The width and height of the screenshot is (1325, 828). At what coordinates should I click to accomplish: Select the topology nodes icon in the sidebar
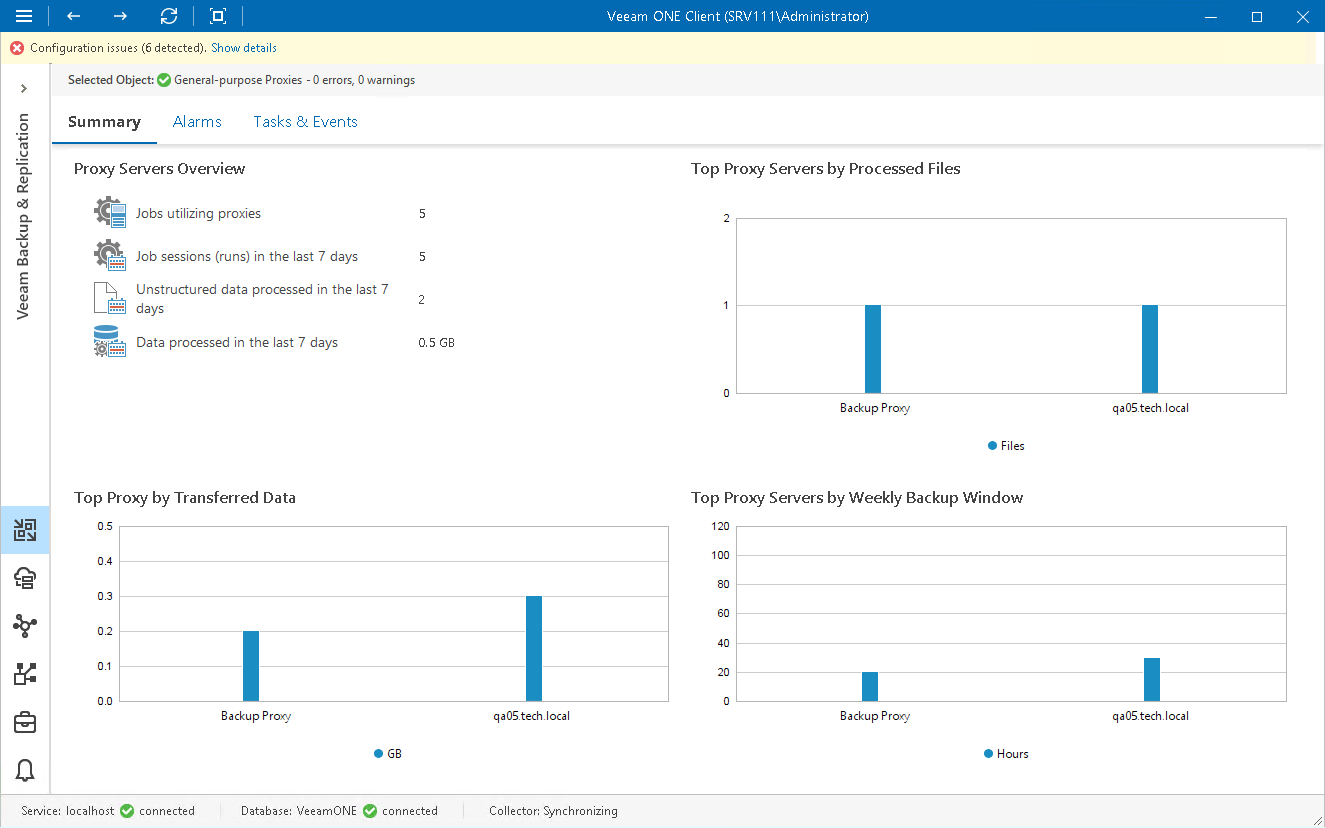pyautogui.click(x=24, y=626)
